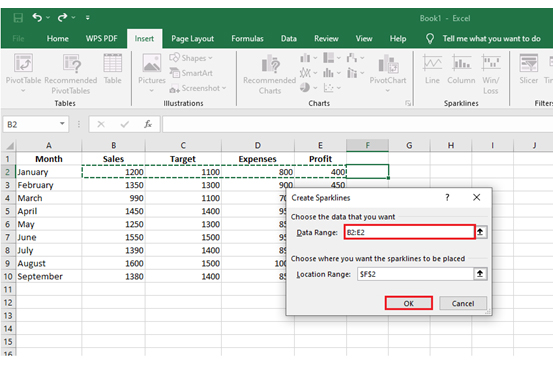Insert a Win/Loss sparkline
Viewport: 553px width, 367px height.
(x=491, y=74)
